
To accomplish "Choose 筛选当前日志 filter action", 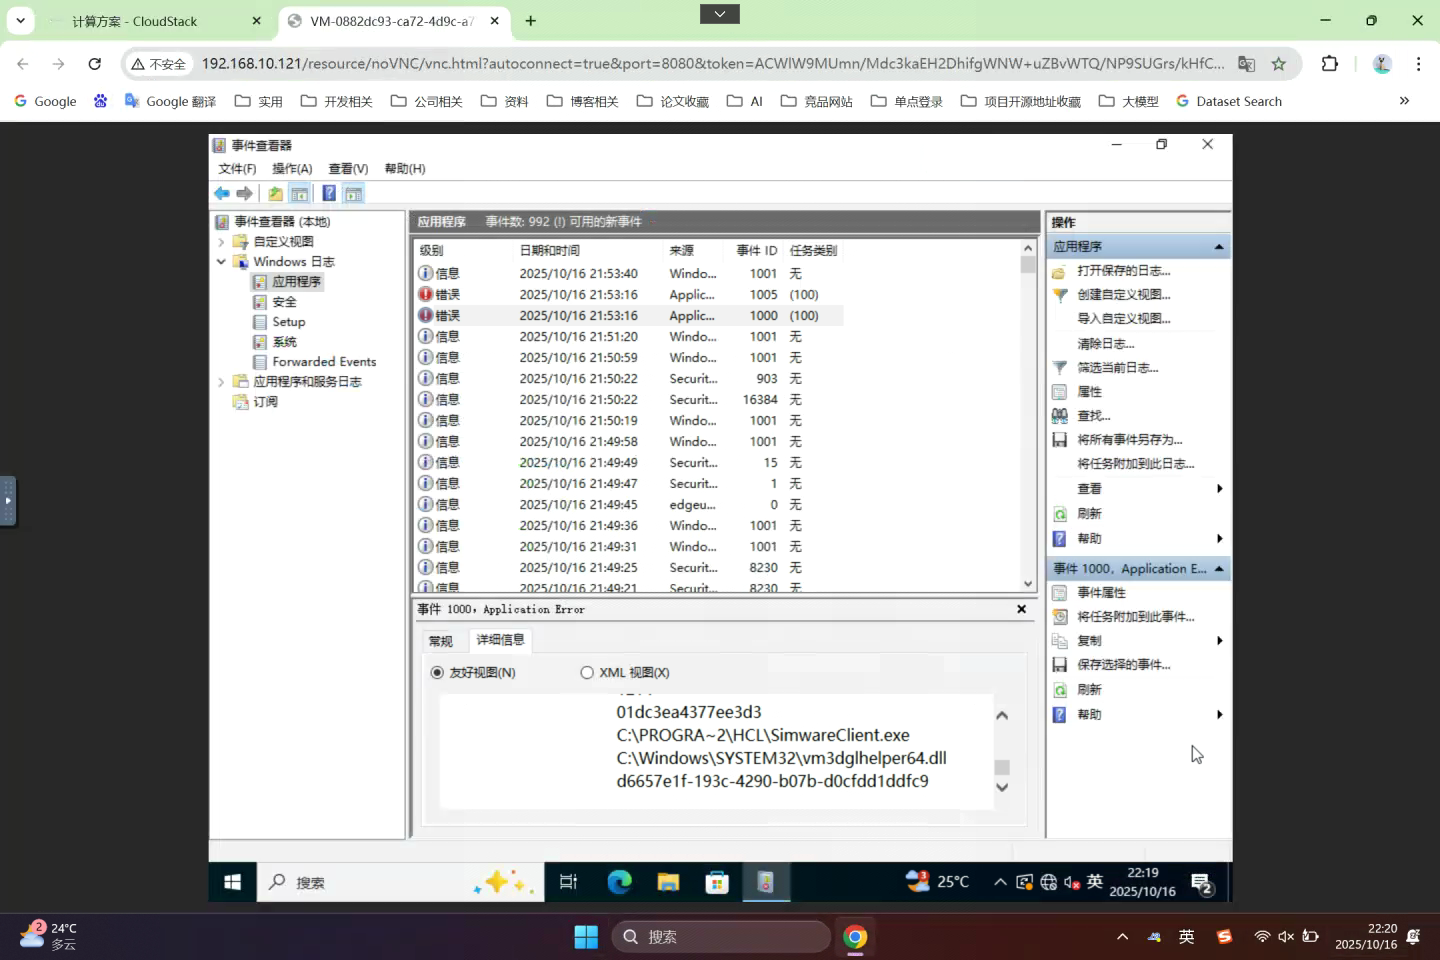I will click(1117, 368).
